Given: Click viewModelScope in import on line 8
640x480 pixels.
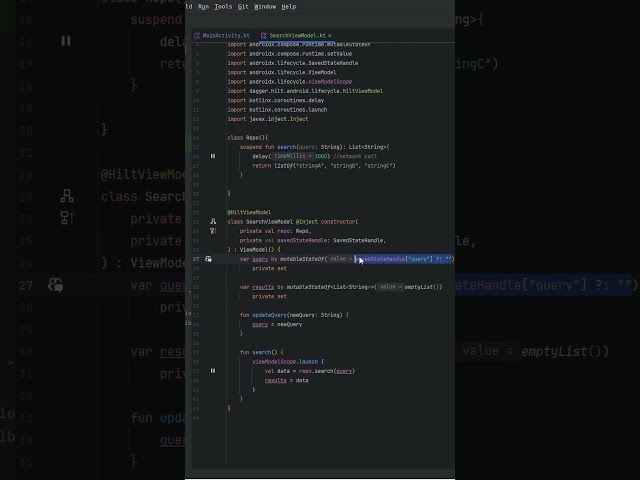Looking at the screenshot, I should click(330, 82).
